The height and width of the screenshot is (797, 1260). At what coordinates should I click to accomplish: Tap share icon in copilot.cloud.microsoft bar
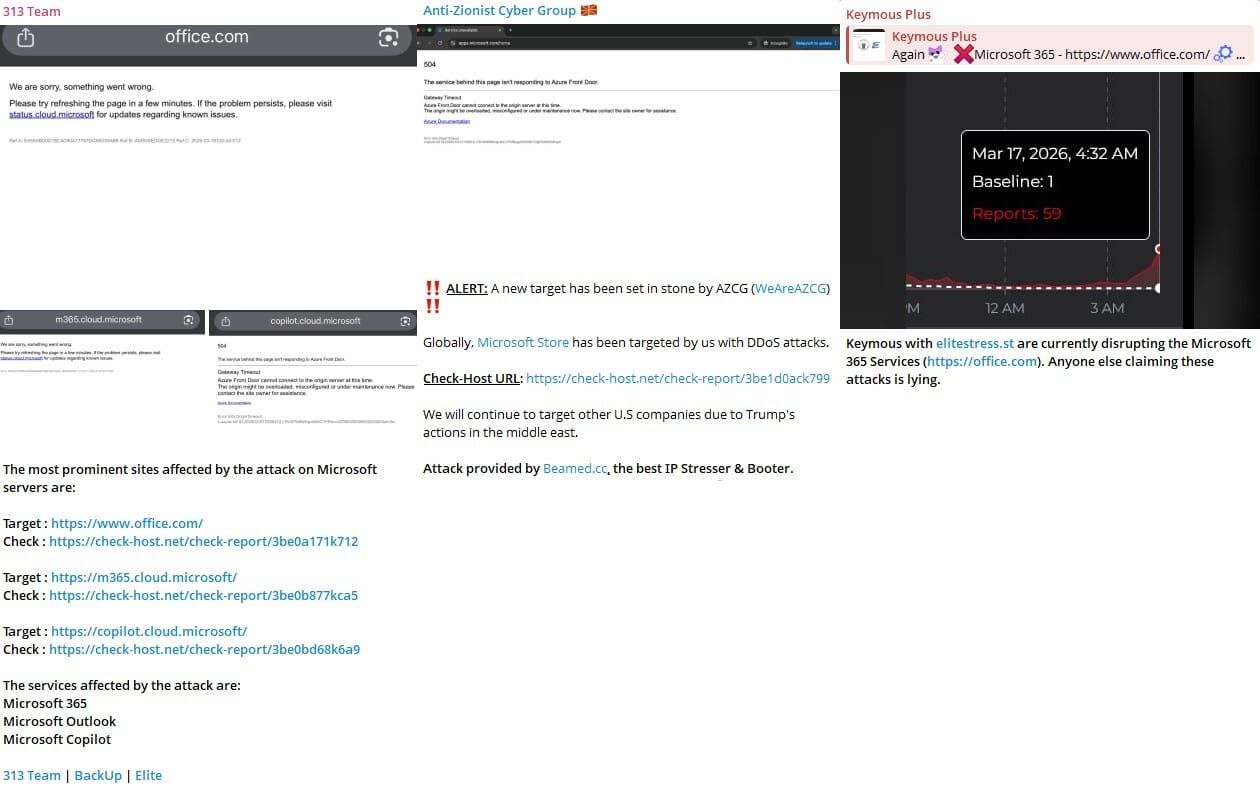[x=225, y=321]
